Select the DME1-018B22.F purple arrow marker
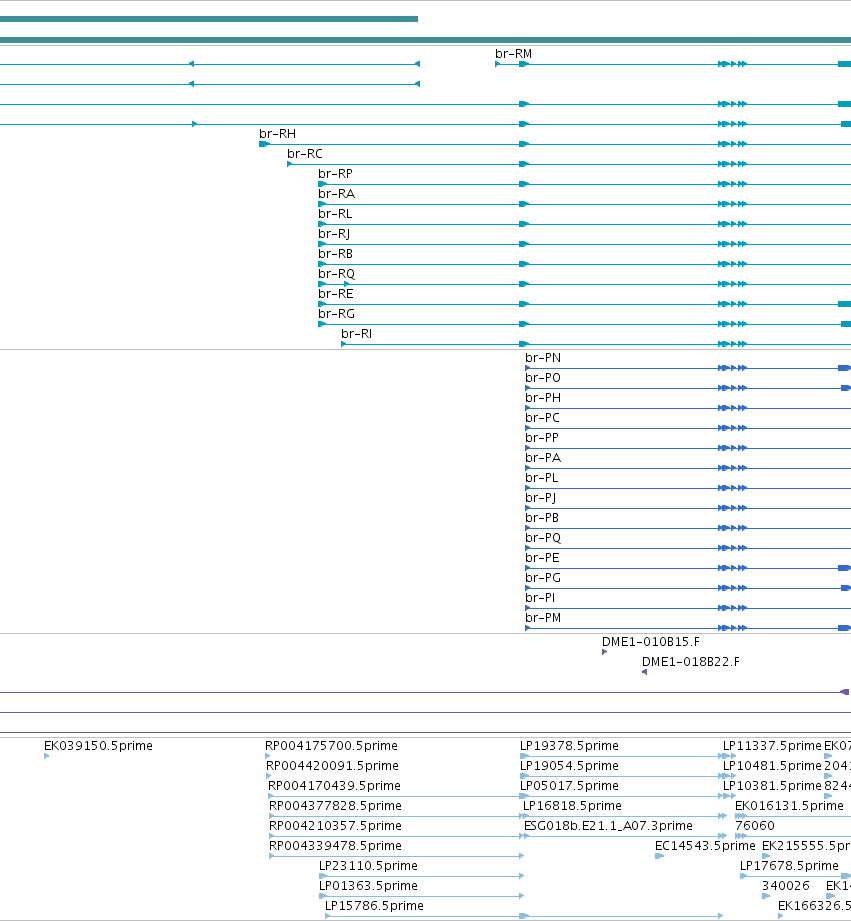 click(x=644, y=672)
